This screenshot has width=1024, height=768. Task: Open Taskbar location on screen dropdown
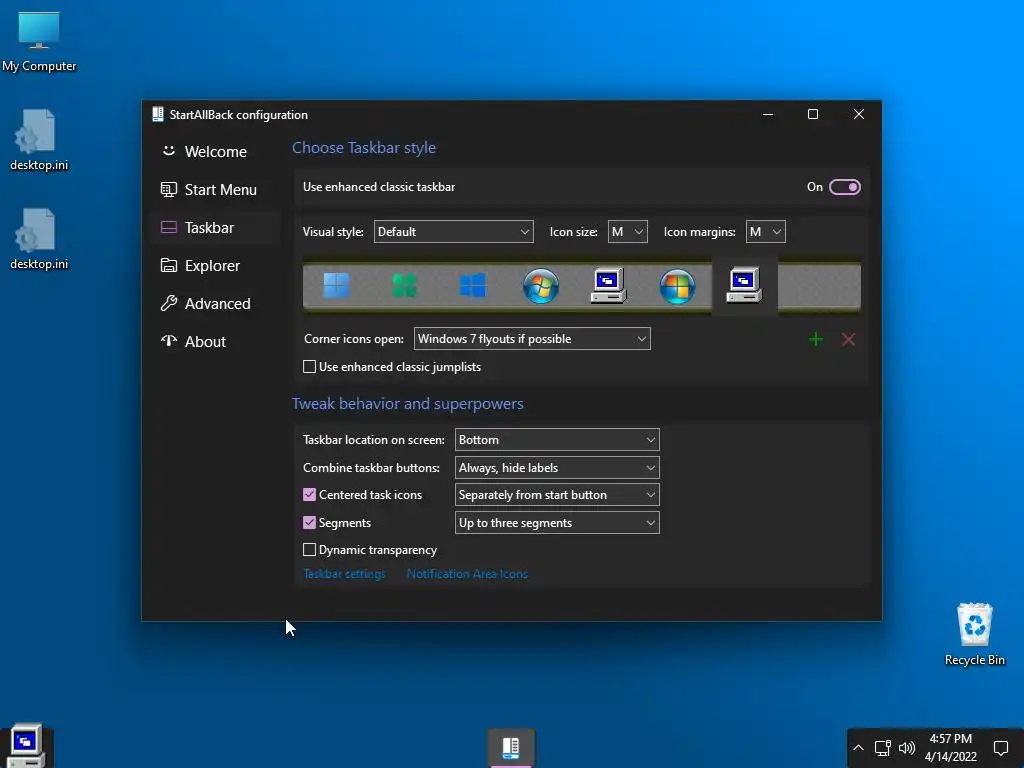click(557, 440)
